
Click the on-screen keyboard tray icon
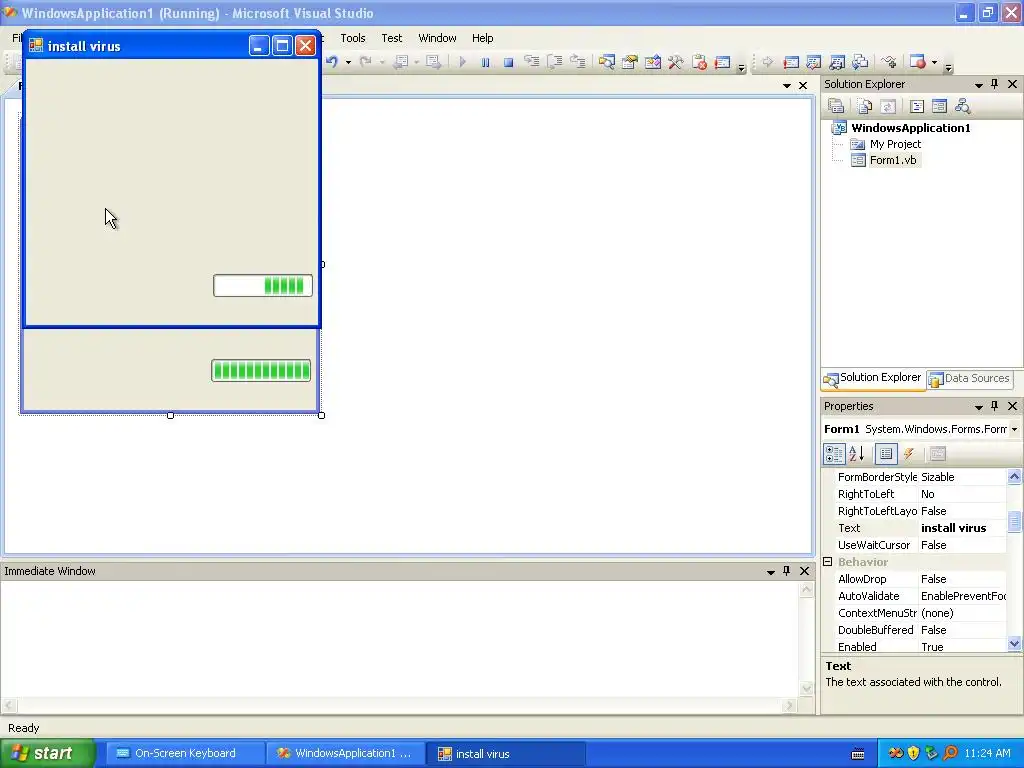[x=858, y=754]
